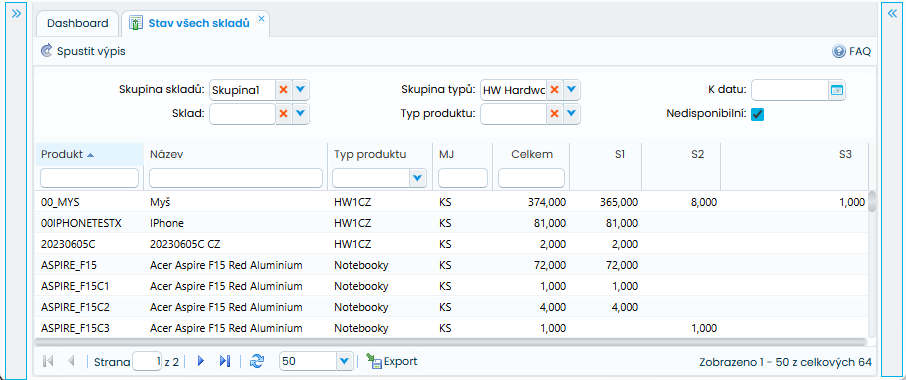
Task: Go to the first page
Action: point(49,362)
